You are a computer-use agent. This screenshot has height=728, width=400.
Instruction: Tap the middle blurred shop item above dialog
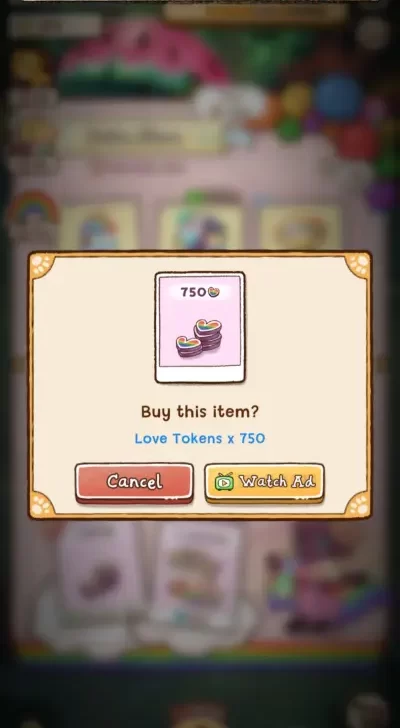[200, 227]
